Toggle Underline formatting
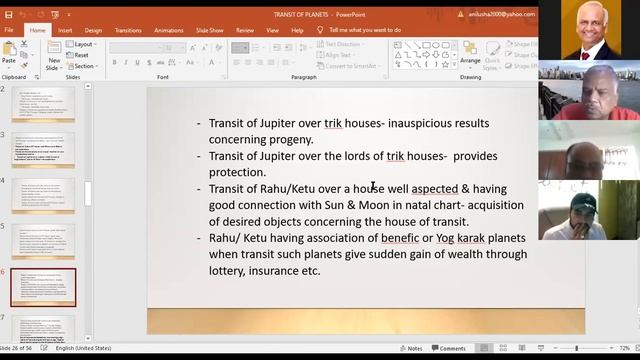The height and width of the screenshot is (360, 640). coord(137,62)
